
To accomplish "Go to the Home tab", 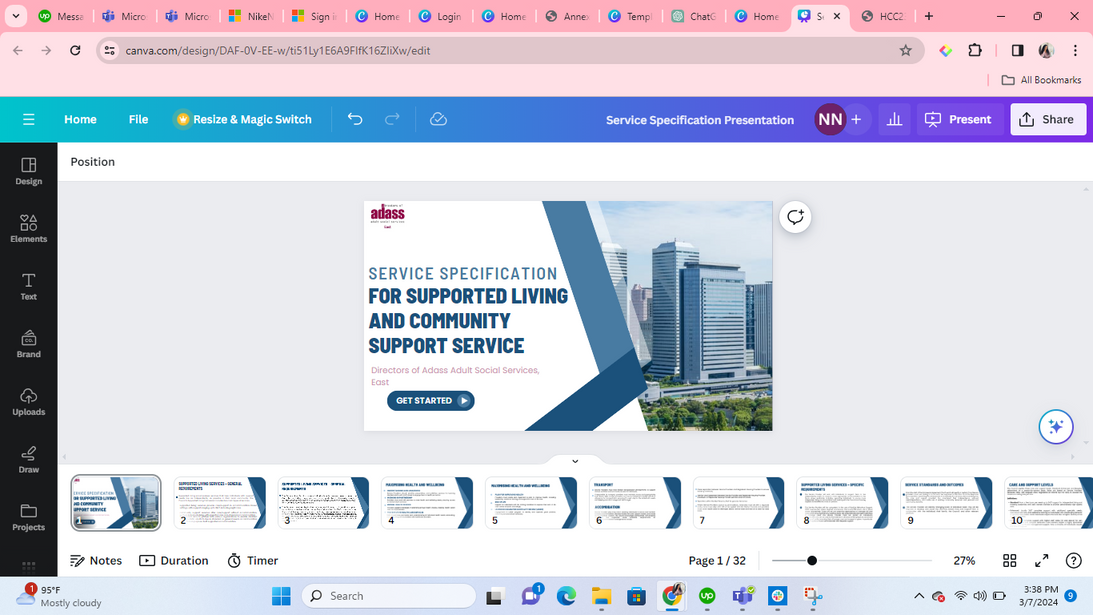I will pyautogui.click(x=80, y=119).
